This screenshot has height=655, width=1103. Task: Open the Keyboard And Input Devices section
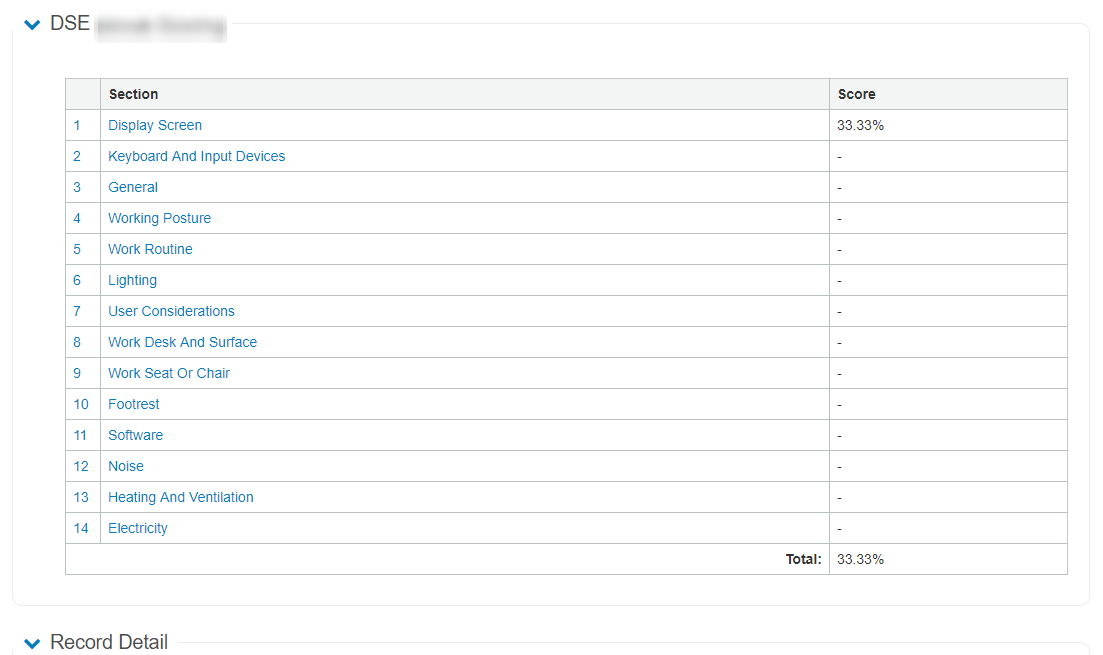[196, 156]
